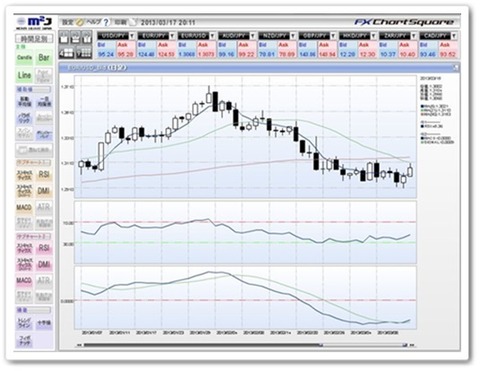Click the 時間足別 timeframe button

click(34, 38)
